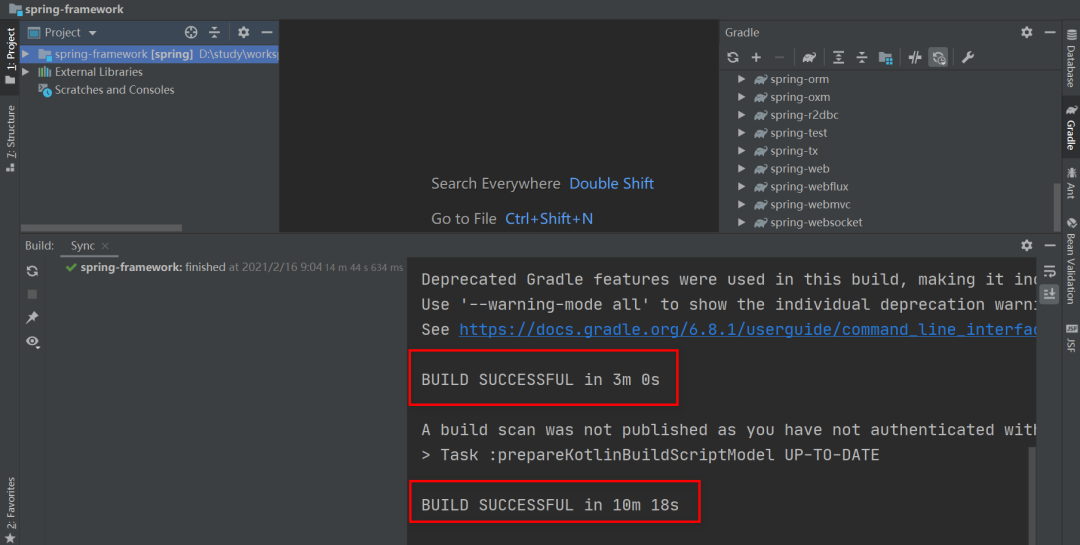Reload all Gradle projects in Gradle panel
Image resolution: width=1080 pixels, height=545 pixels.
[x=733, y=58]
